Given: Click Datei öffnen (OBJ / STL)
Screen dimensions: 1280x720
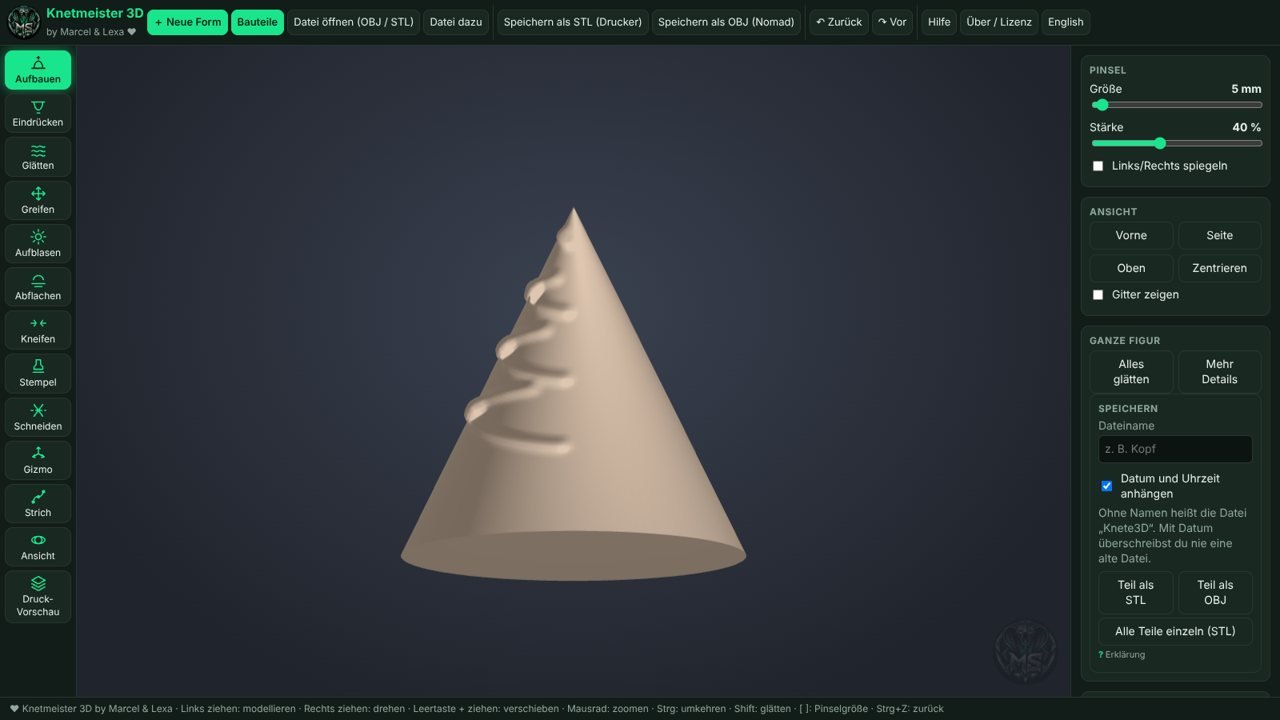Looking at the screenshot, I should (x=353, y=22).
